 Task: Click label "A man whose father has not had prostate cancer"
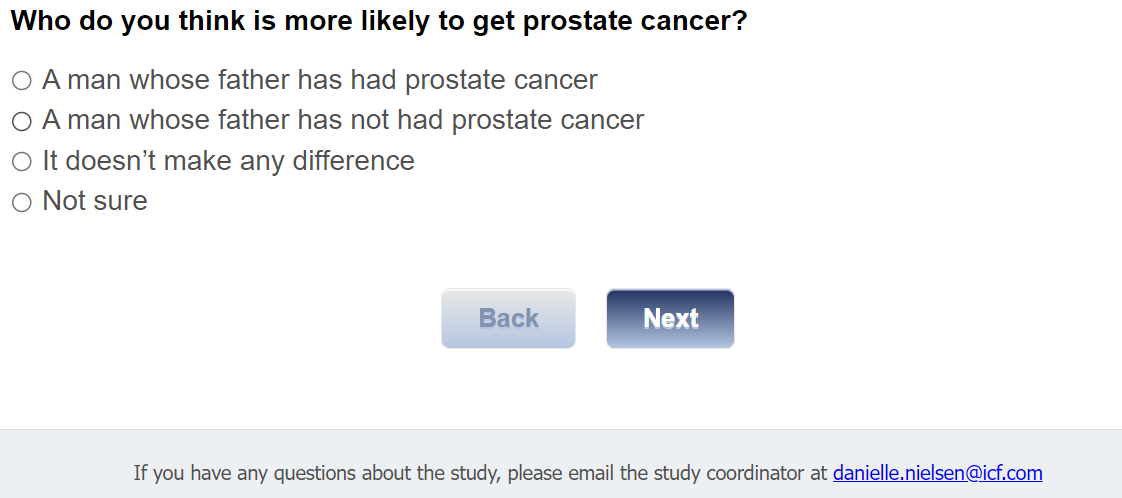point(343,120)
